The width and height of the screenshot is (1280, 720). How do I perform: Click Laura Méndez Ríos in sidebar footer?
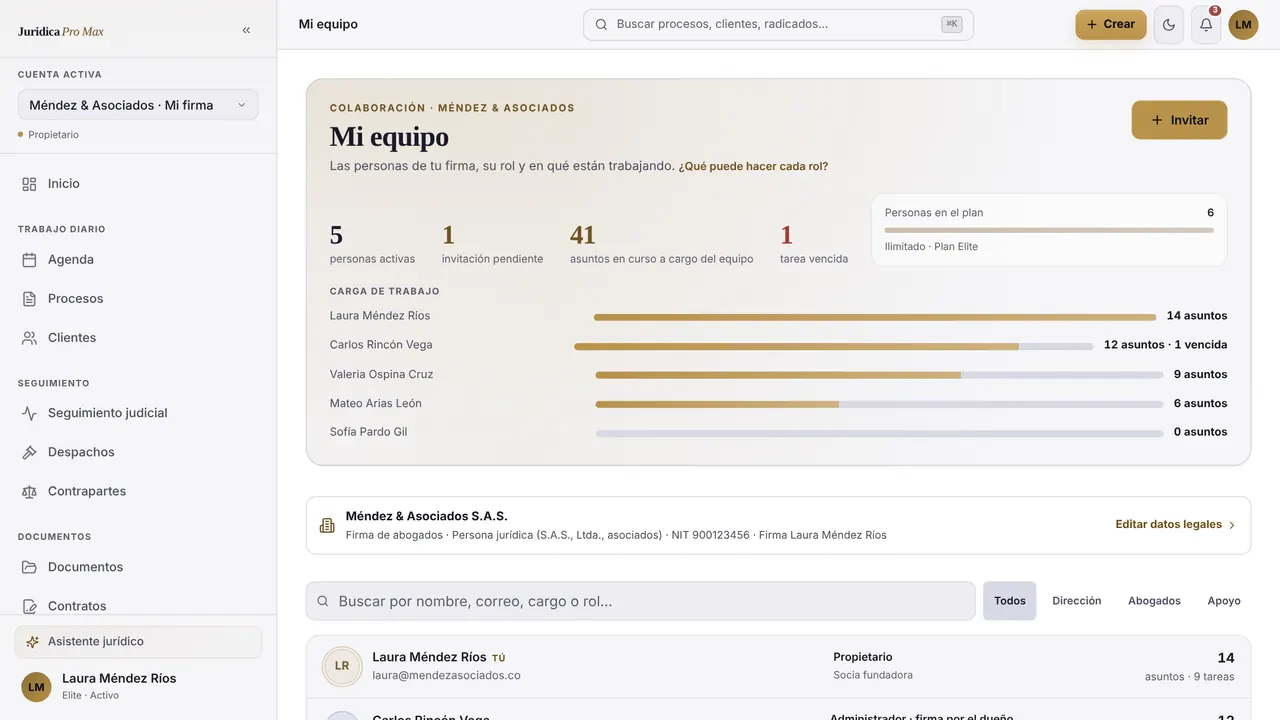click(x=119, y=679)
